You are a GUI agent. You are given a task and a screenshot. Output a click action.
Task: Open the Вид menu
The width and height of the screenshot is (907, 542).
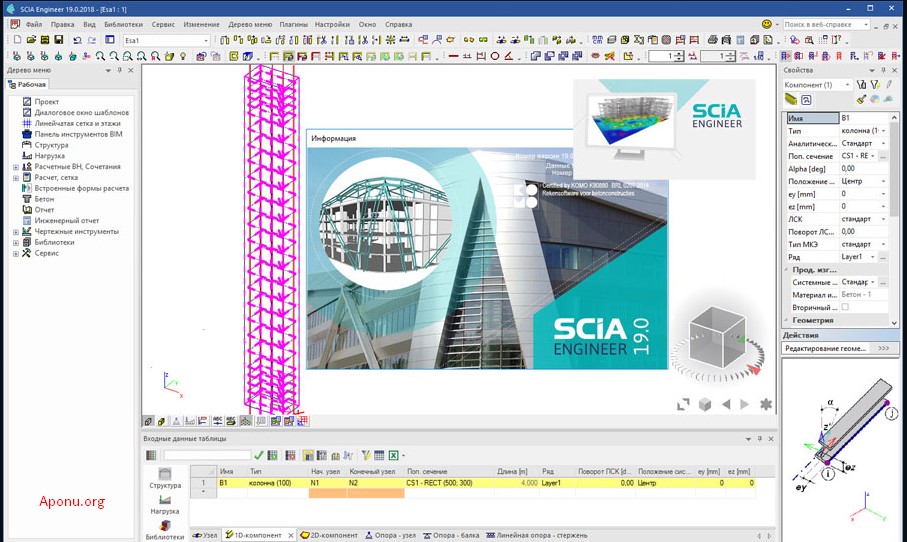pyautogui.click(x=89, y=24)
